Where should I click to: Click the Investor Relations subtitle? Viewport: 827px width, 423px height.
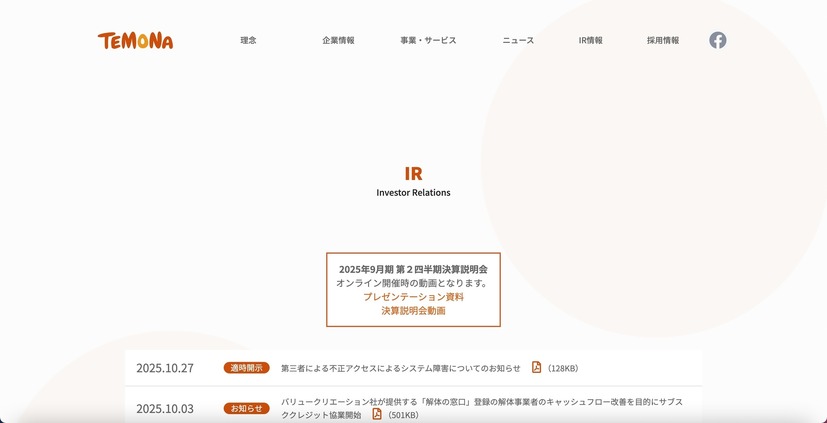tap(414, 193)
